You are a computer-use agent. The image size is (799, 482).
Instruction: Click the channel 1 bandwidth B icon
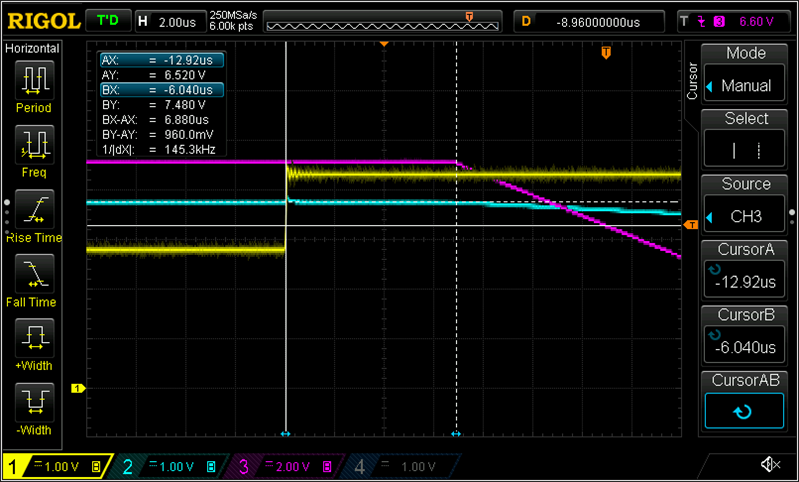(x=95, y=466)
